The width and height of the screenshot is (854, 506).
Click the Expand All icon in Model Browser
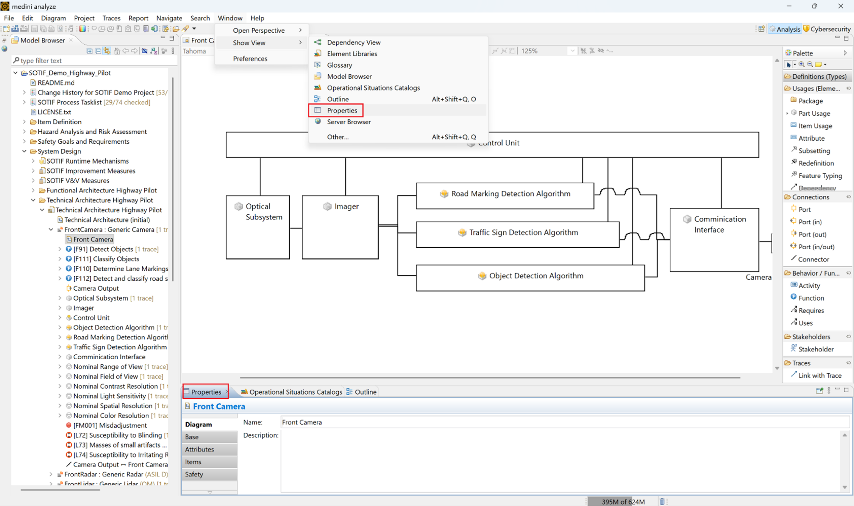click(x=90, y=51)
